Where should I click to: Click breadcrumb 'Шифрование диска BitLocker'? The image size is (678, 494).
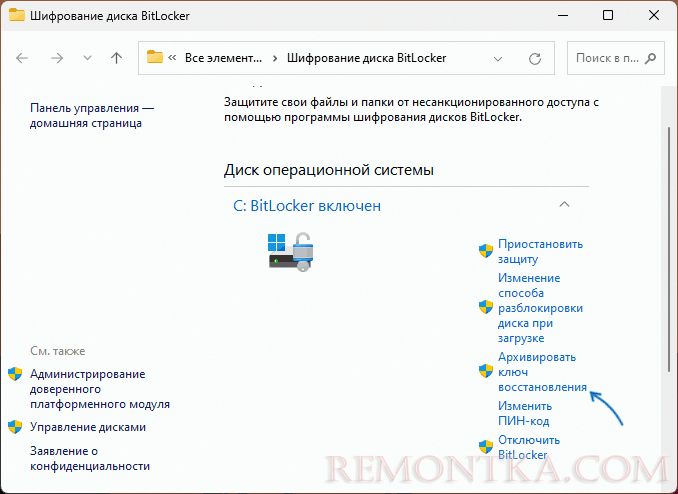click(x=366, y=58)
